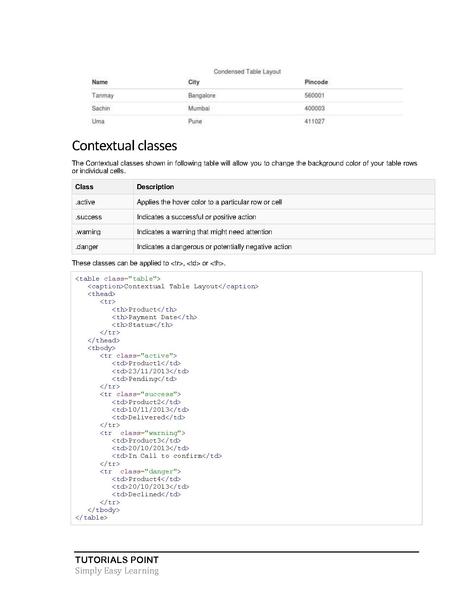Click 'These classes can be applied to' sentence
This screenshot has height=599, width=463.
149,263
